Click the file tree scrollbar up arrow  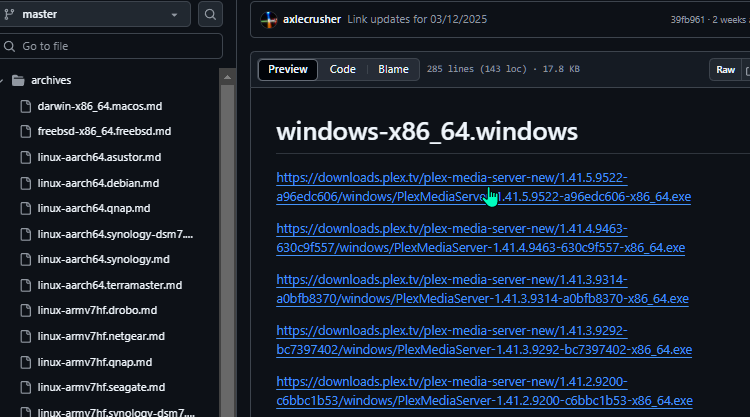[x=227, y=77]
